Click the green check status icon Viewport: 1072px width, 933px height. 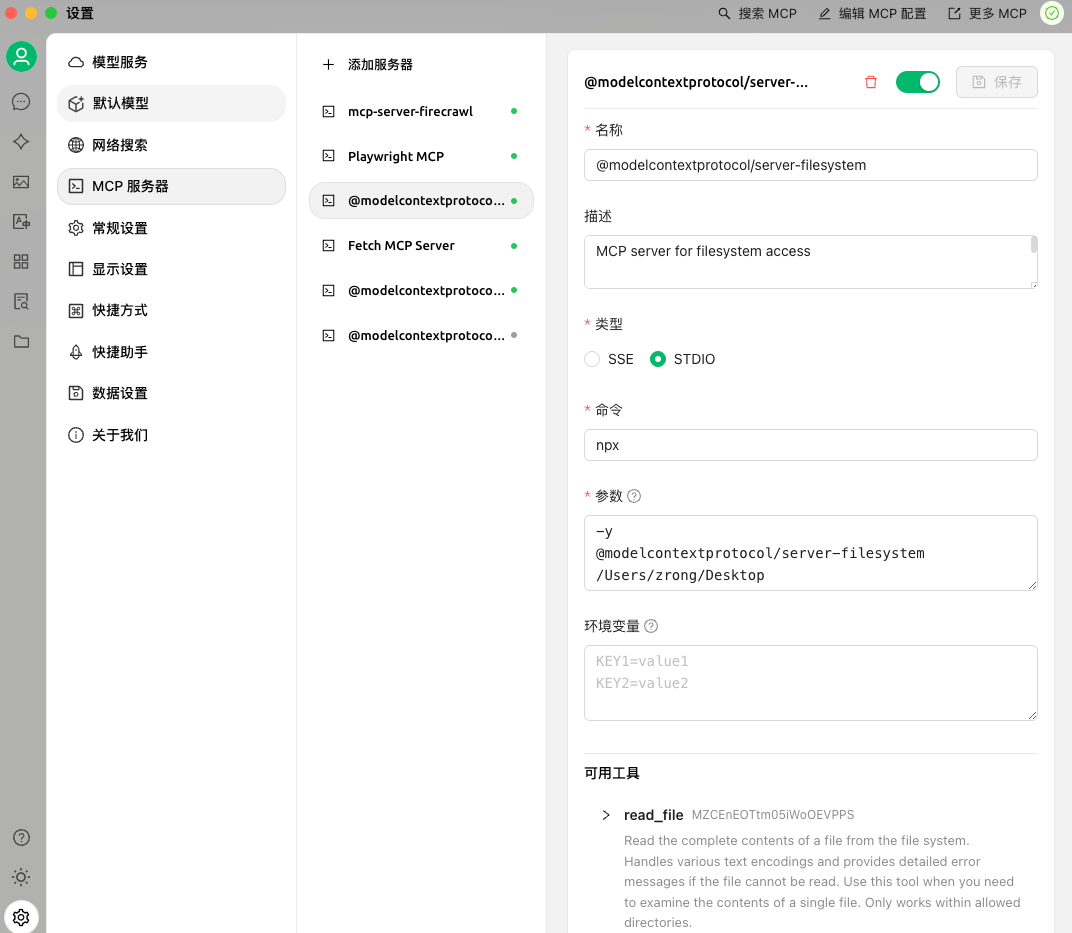[x=1052, y=13]
